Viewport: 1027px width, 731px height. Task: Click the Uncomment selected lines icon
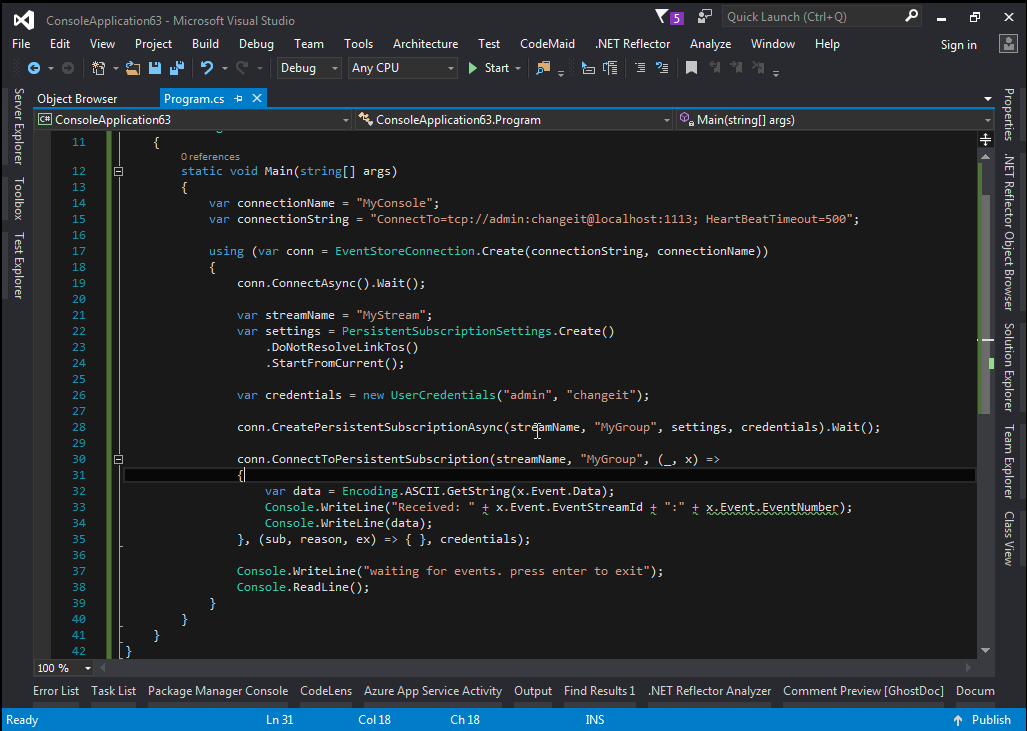tap(662, 67)
